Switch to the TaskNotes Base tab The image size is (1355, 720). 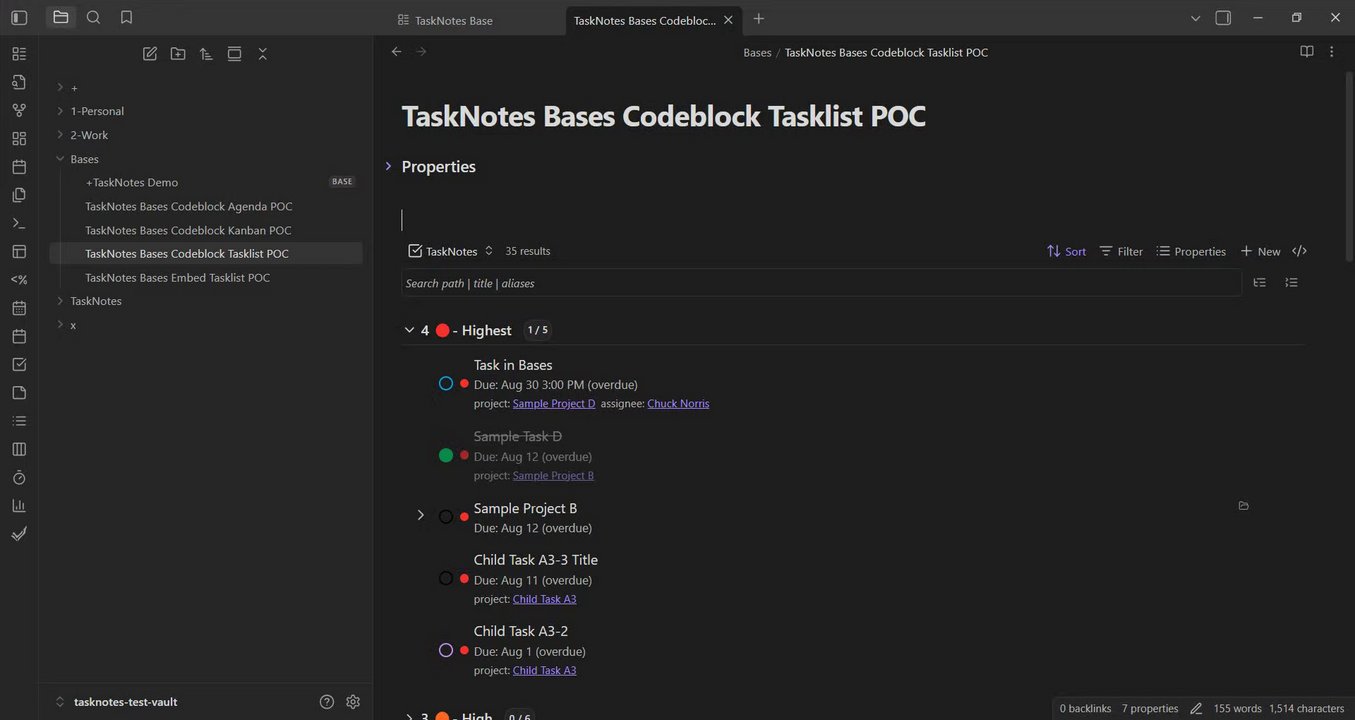tap(453, 20)
